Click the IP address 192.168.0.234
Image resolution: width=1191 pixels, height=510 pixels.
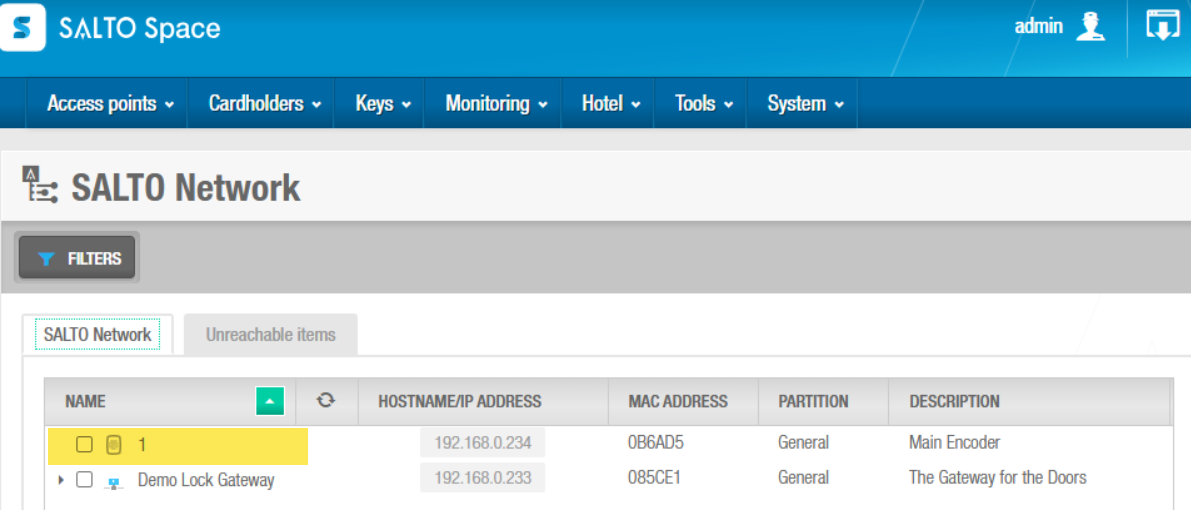[483, 443]
